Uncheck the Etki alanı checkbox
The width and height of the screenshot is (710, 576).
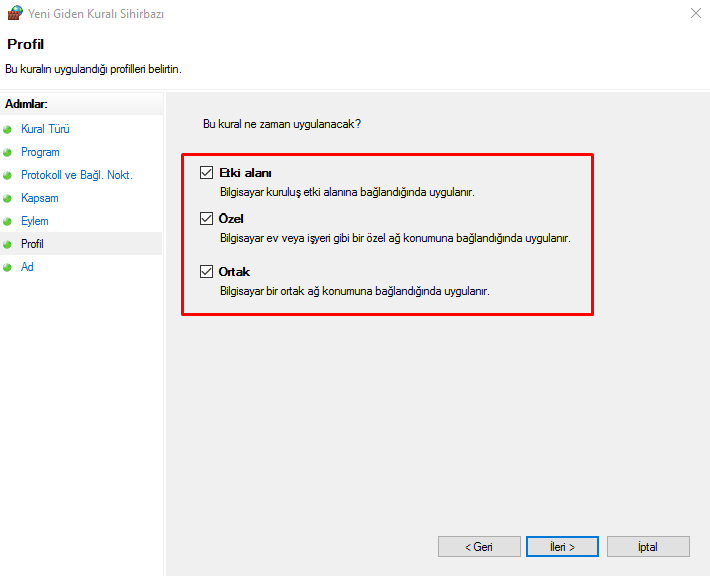pyautogui.click(x=207, y=173)
